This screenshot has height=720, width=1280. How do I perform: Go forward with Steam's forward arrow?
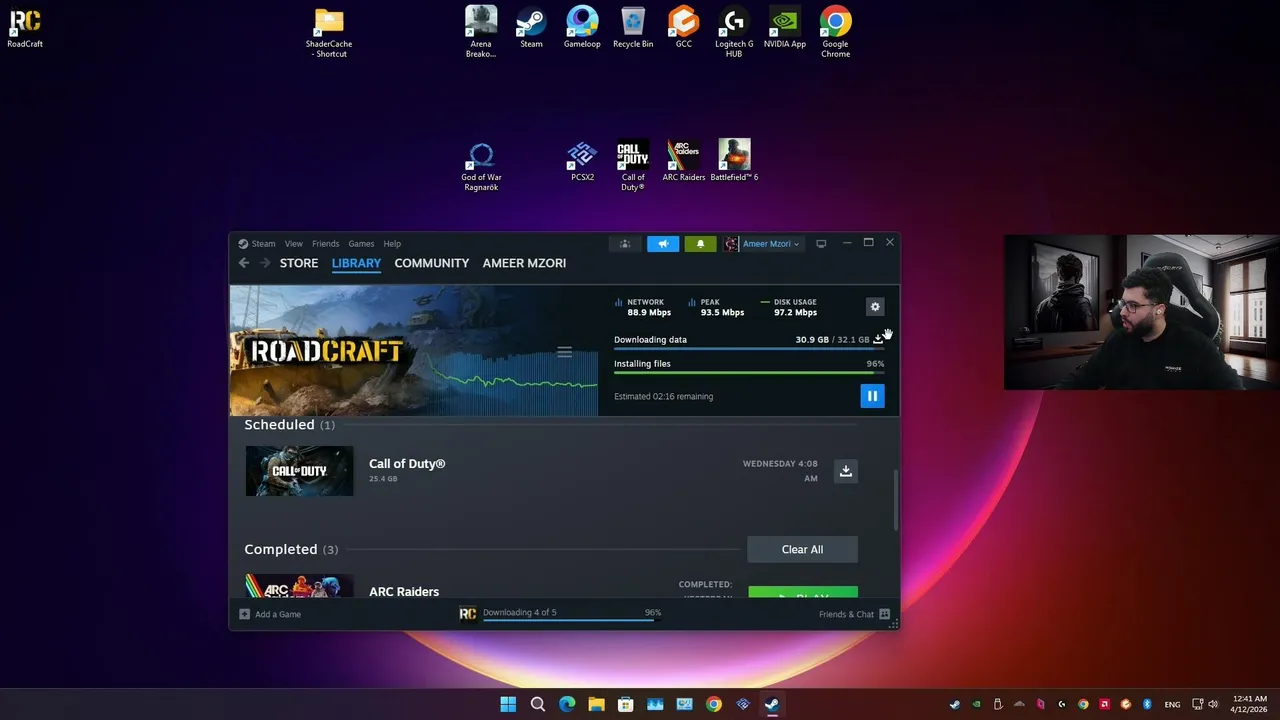click(265, 263)
